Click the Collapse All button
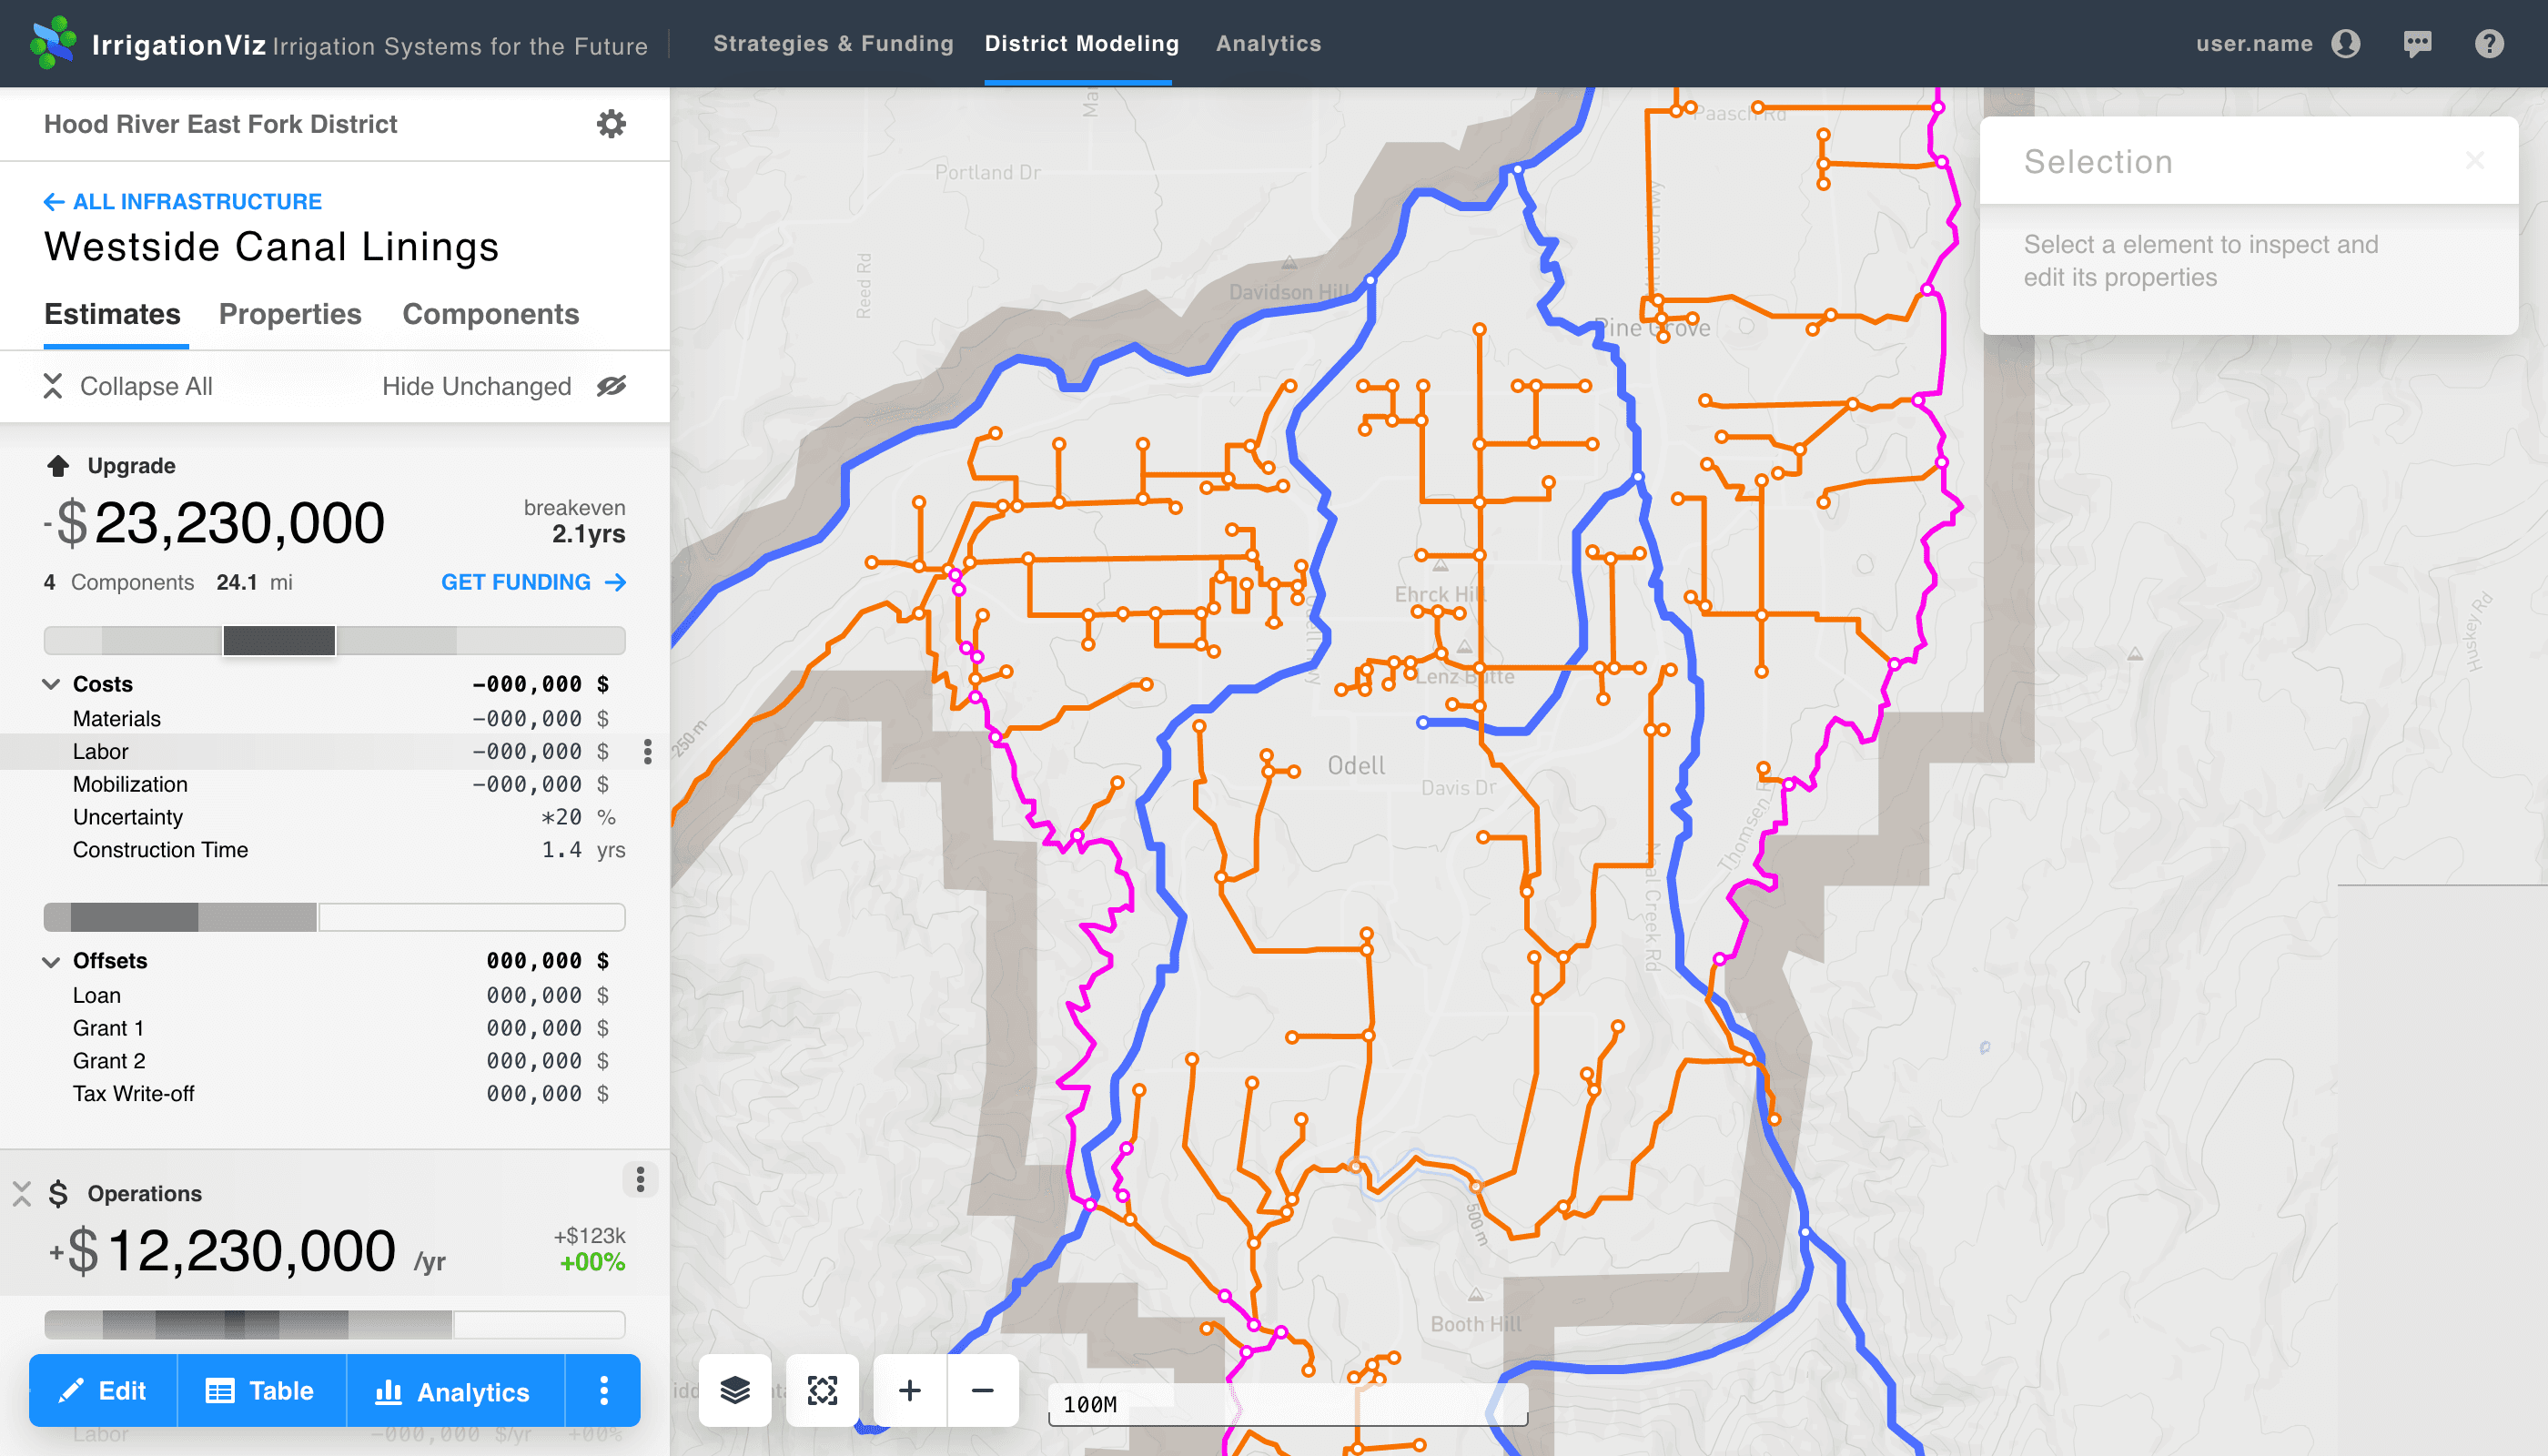 (x=128, y=386)
